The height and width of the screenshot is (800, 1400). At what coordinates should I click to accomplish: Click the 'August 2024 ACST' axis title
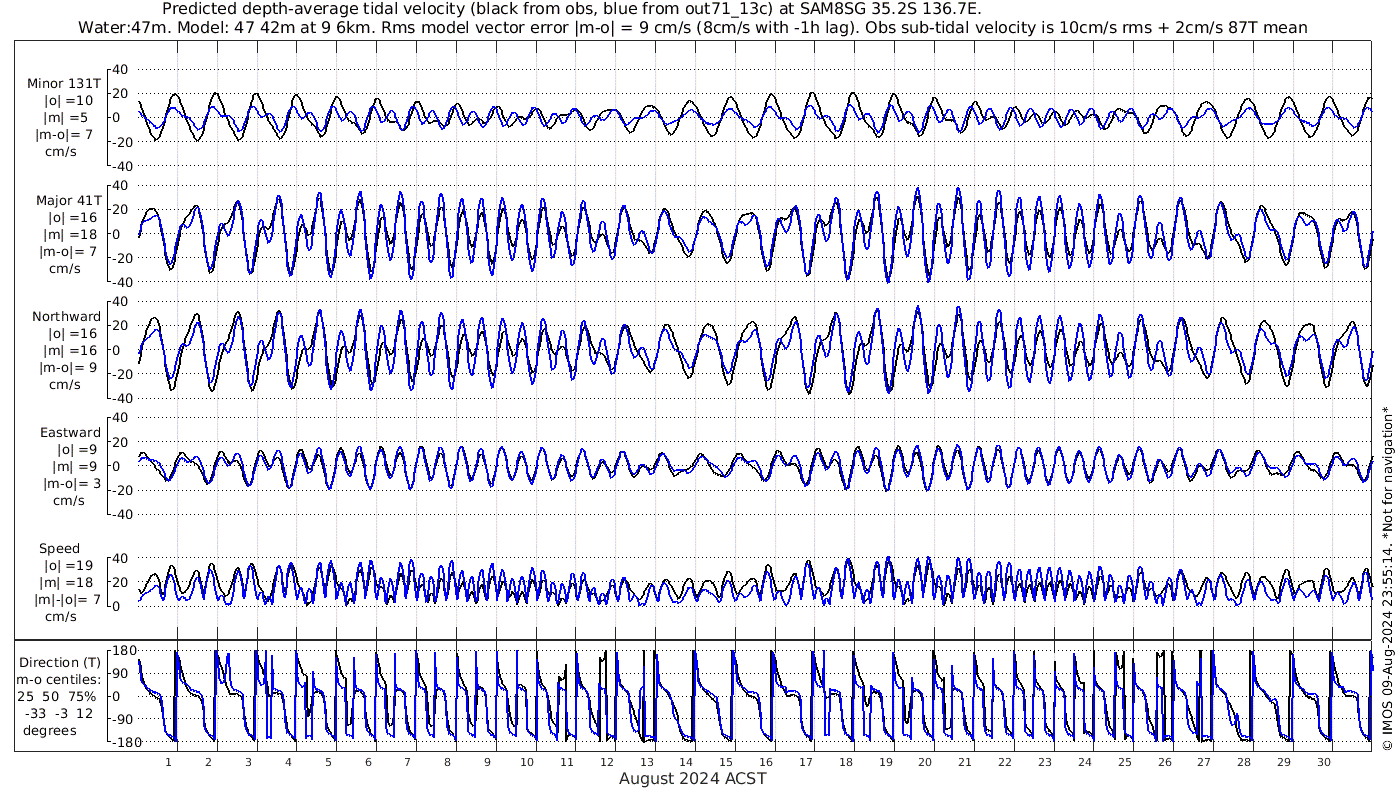pyautogui.click(x=692, y=778)
